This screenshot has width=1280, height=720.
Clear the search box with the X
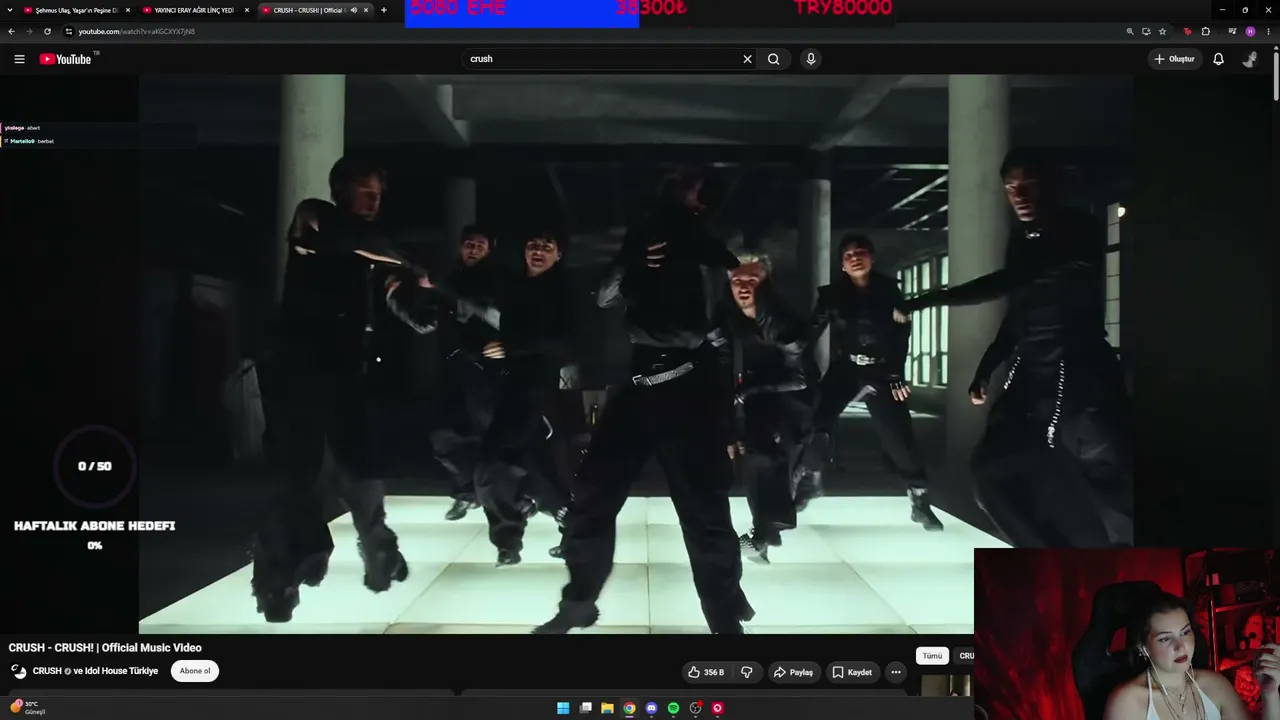click(747, 59)
